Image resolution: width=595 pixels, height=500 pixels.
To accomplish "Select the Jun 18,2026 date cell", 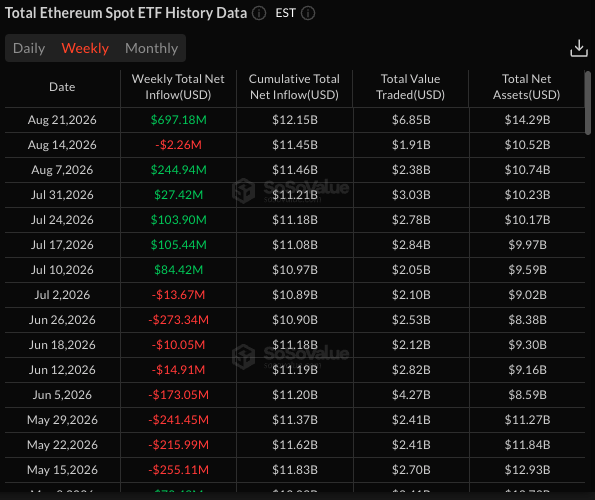I will [x=62, y=345].
